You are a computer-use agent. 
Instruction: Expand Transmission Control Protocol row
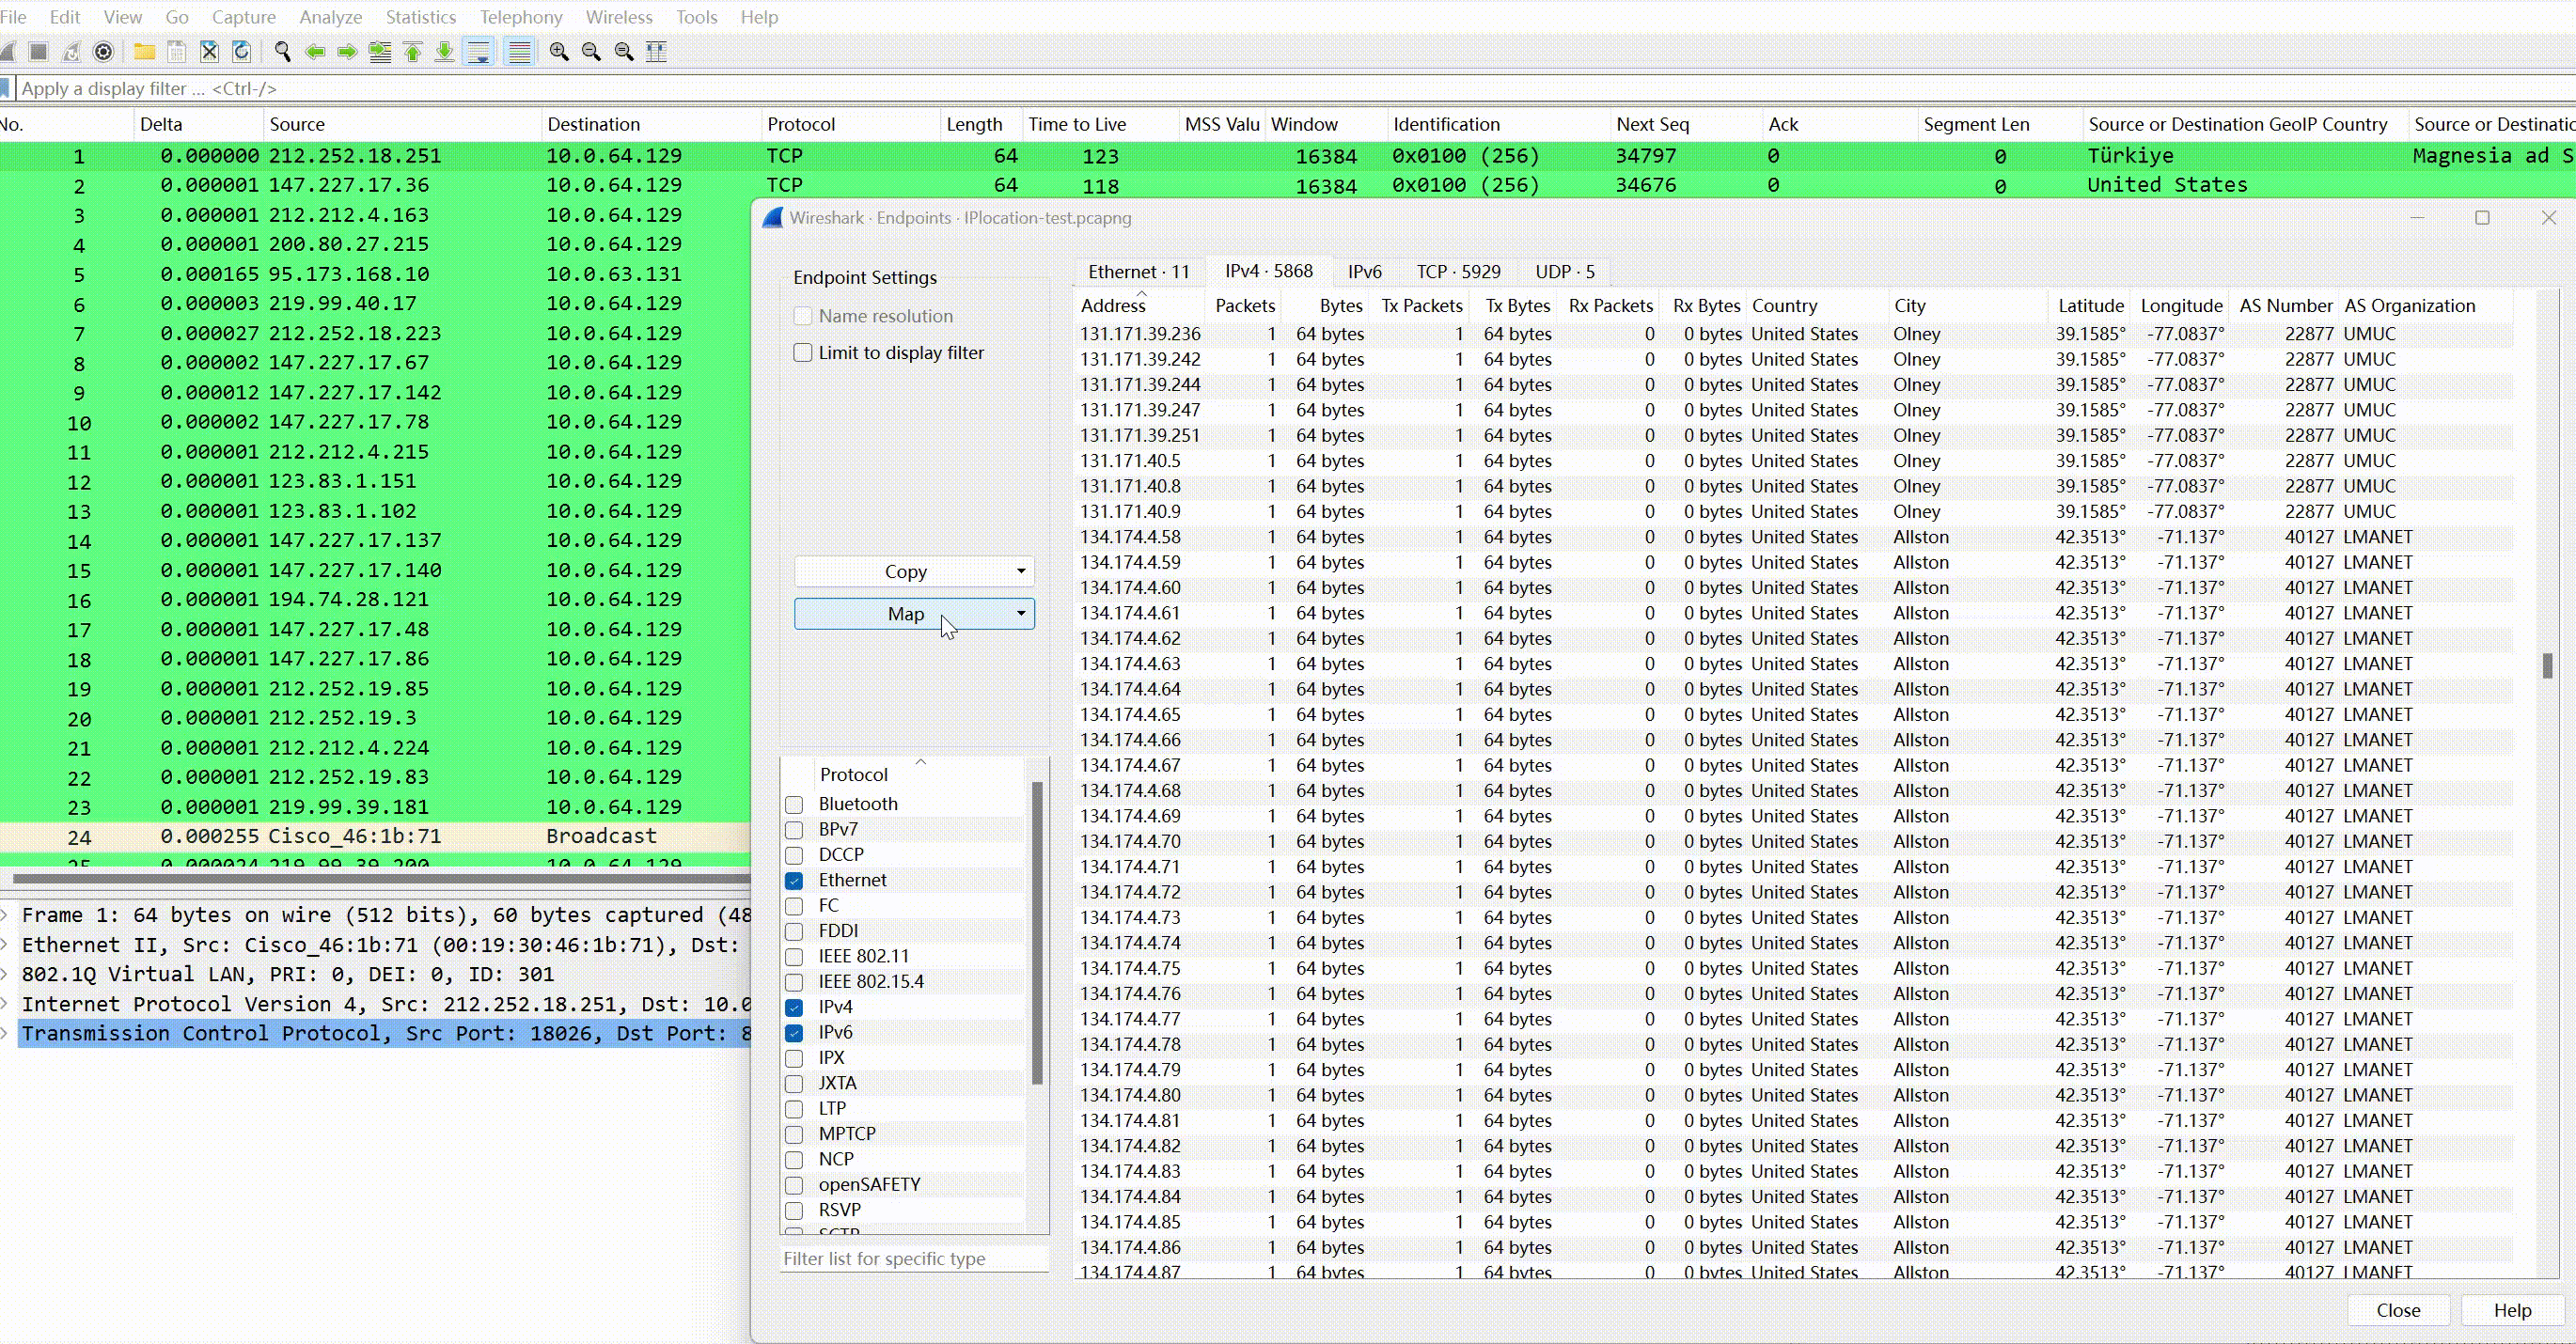tap(6, 1033)
